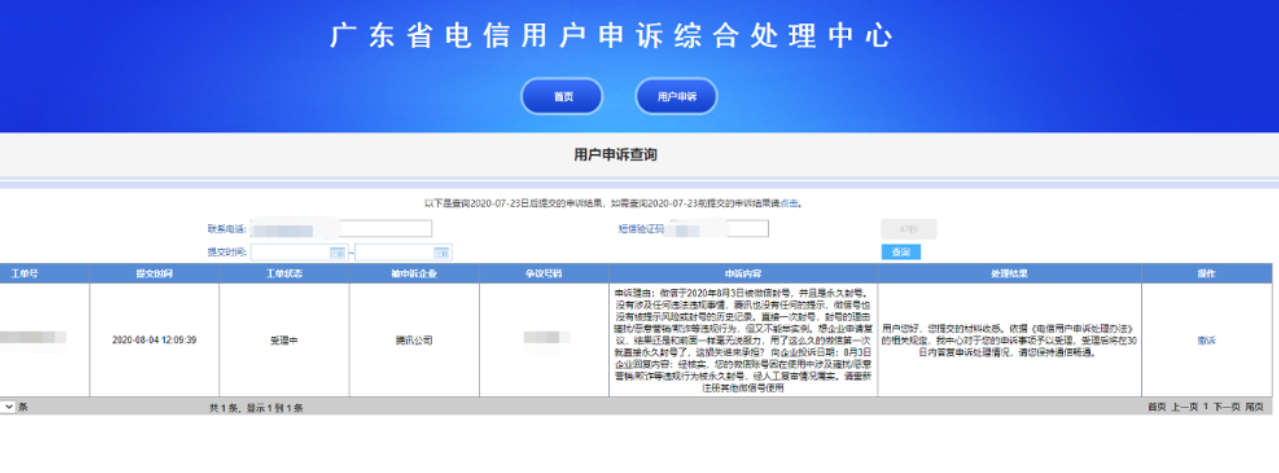Jump to 尾页 last page
The image size is (1279, 473).
point(1254,408)
